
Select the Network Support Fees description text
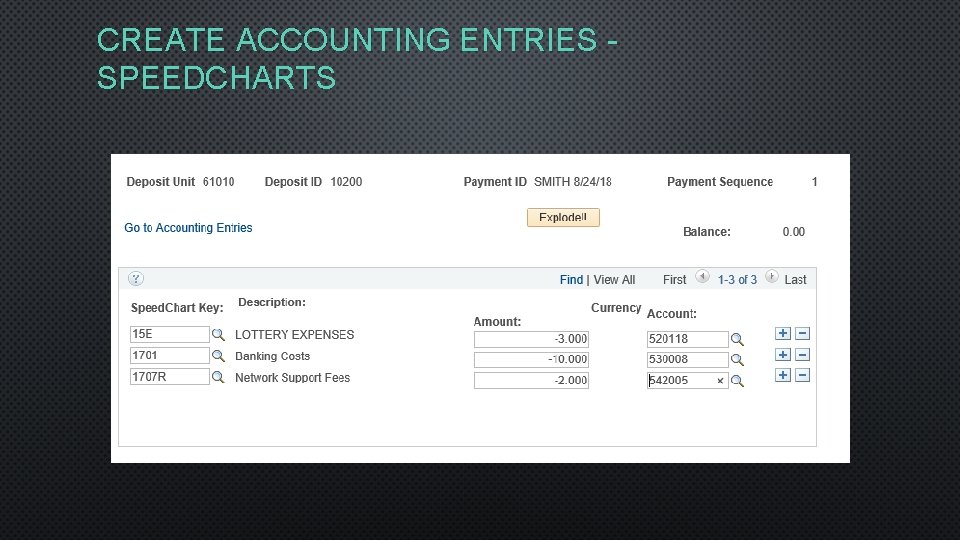pos(293,378)
